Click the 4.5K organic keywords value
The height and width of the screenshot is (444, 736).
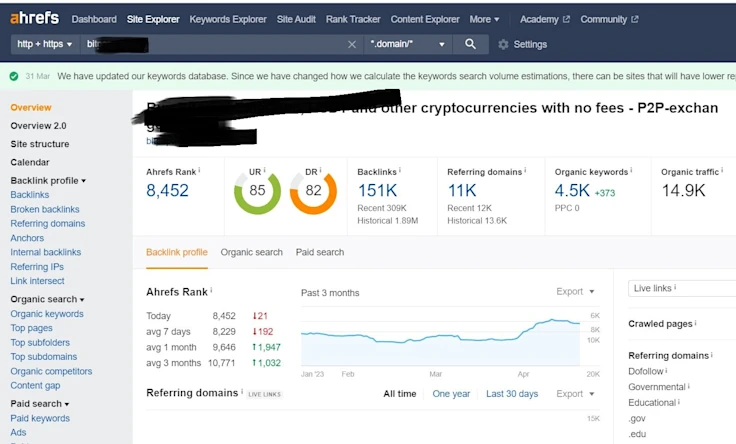click(572, 191)
